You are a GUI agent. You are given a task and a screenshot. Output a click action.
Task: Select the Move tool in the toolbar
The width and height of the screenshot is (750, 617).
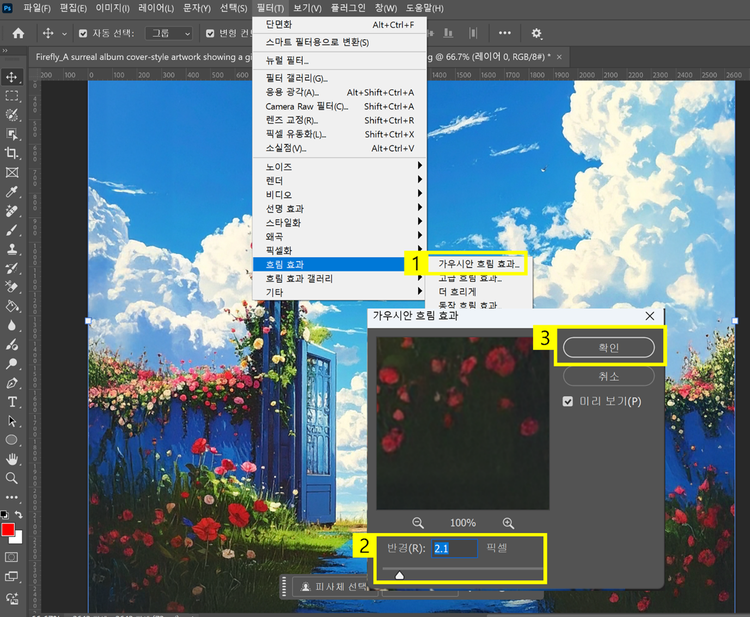coord(11,77)
